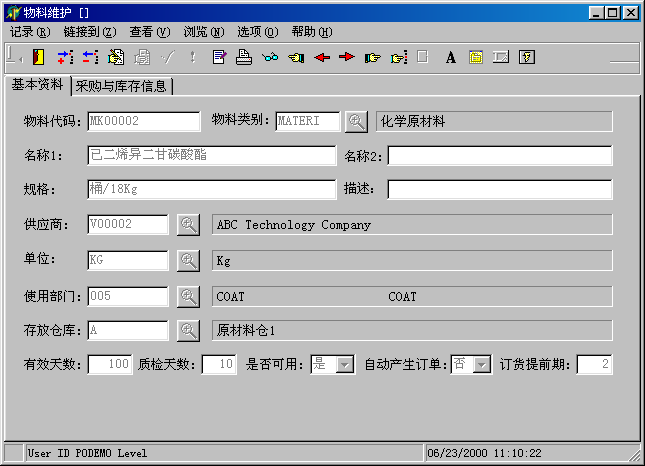Click the printer icon in toolbar
645x466 pixels.
243,57
